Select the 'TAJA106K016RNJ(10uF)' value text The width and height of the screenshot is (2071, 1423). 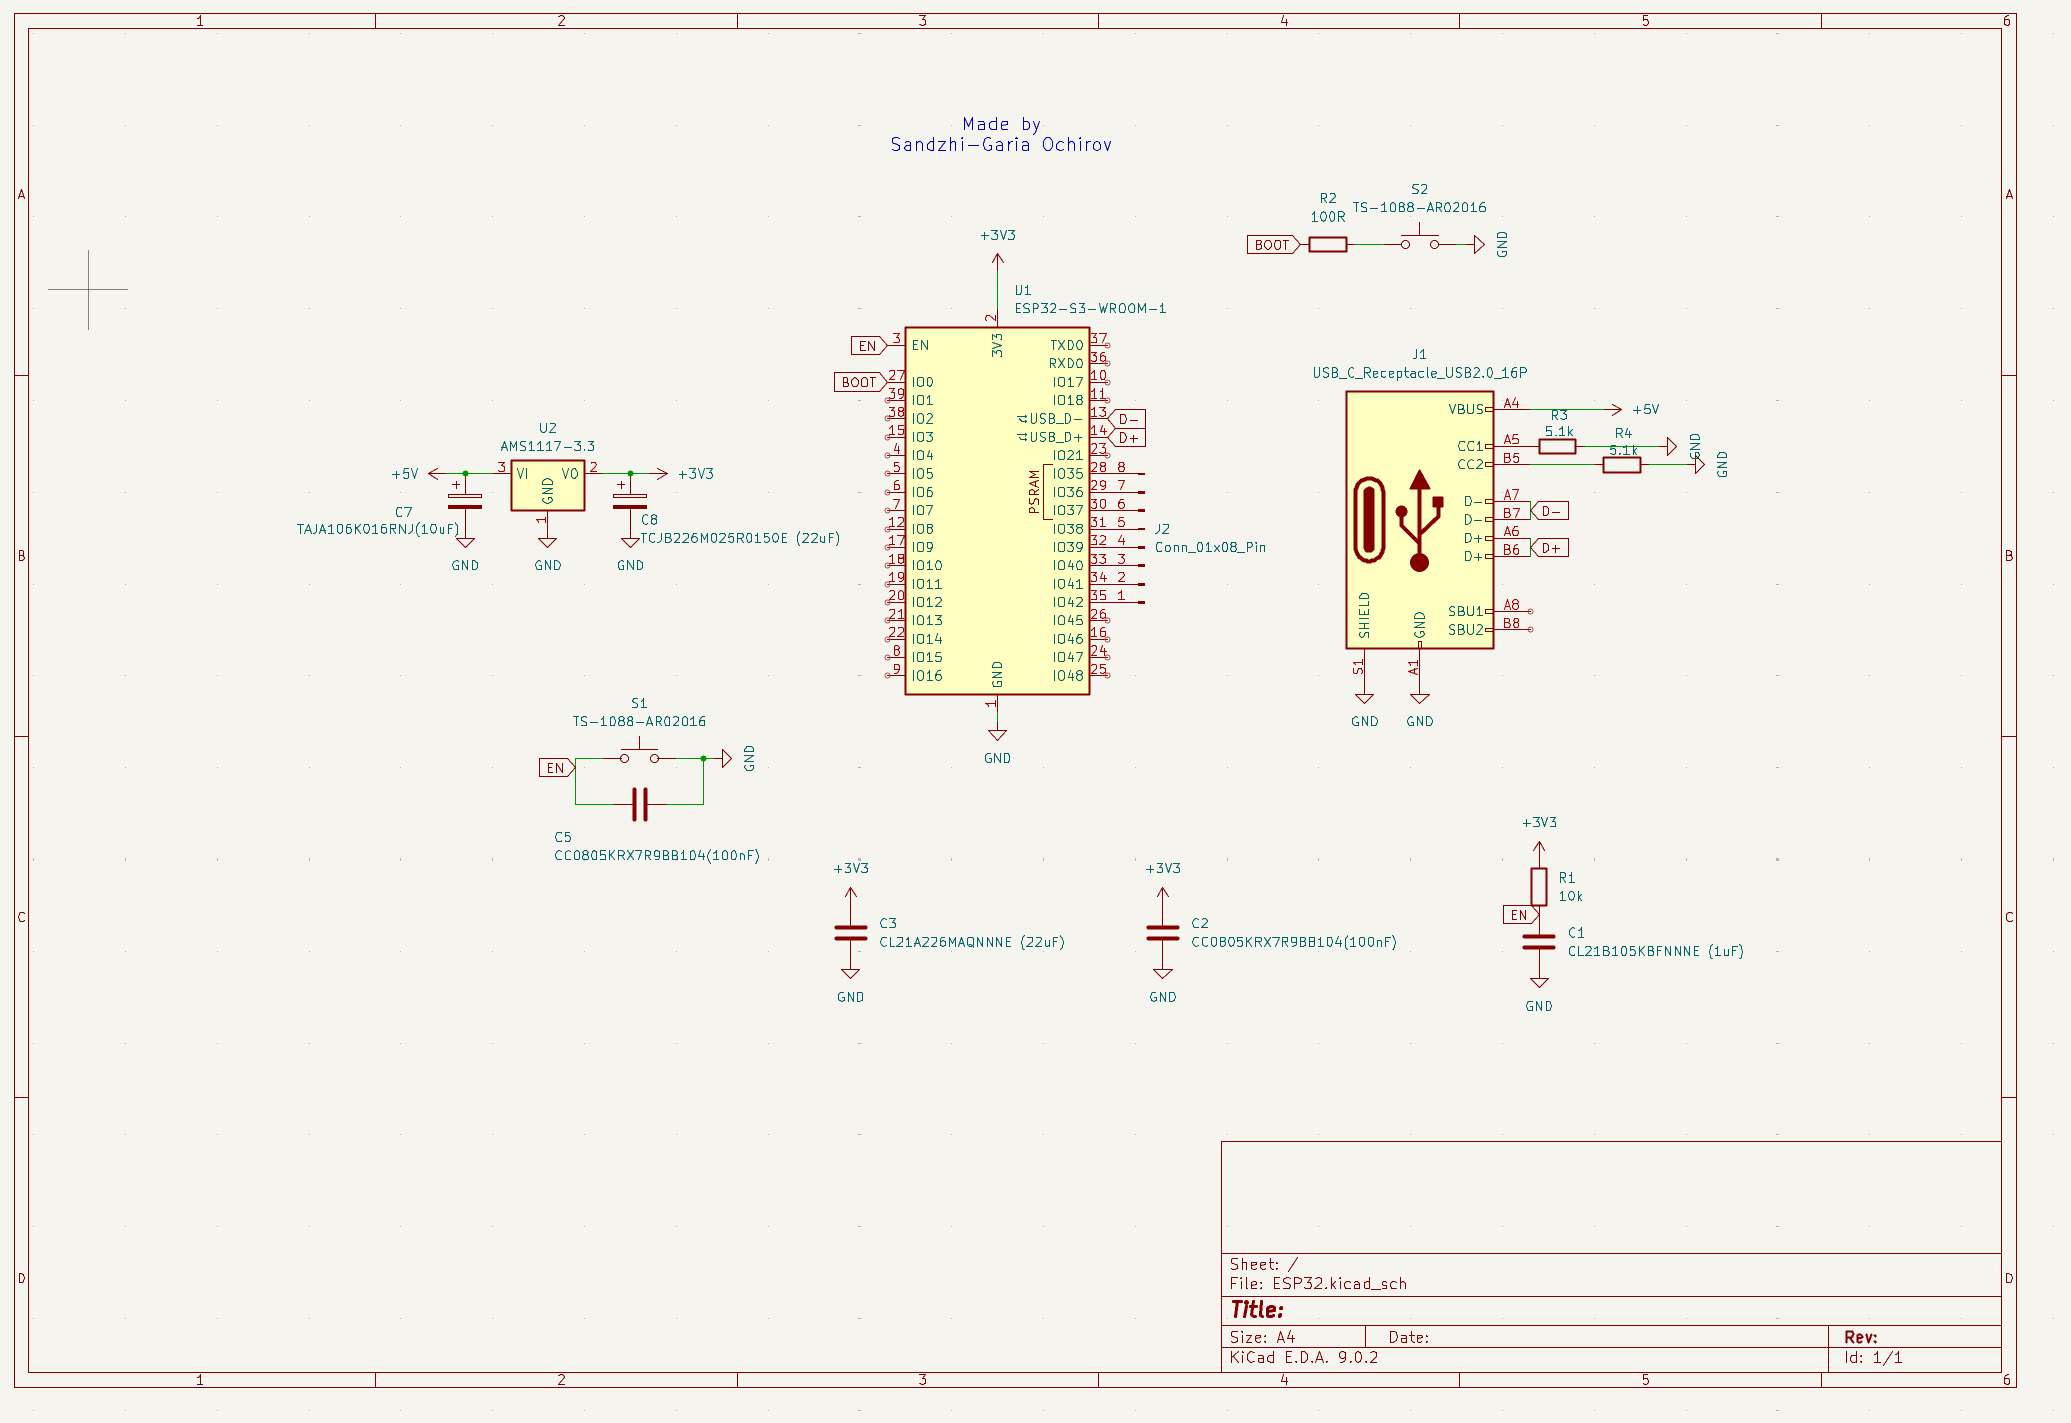(x=378, y=529)
